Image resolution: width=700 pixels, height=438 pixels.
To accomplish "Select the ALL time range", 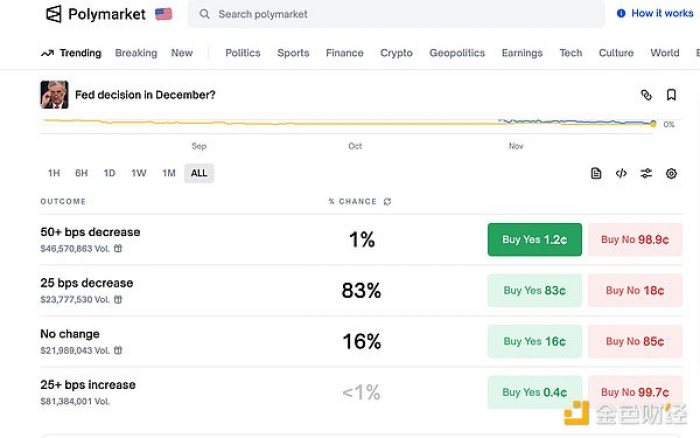I will 199,173.
